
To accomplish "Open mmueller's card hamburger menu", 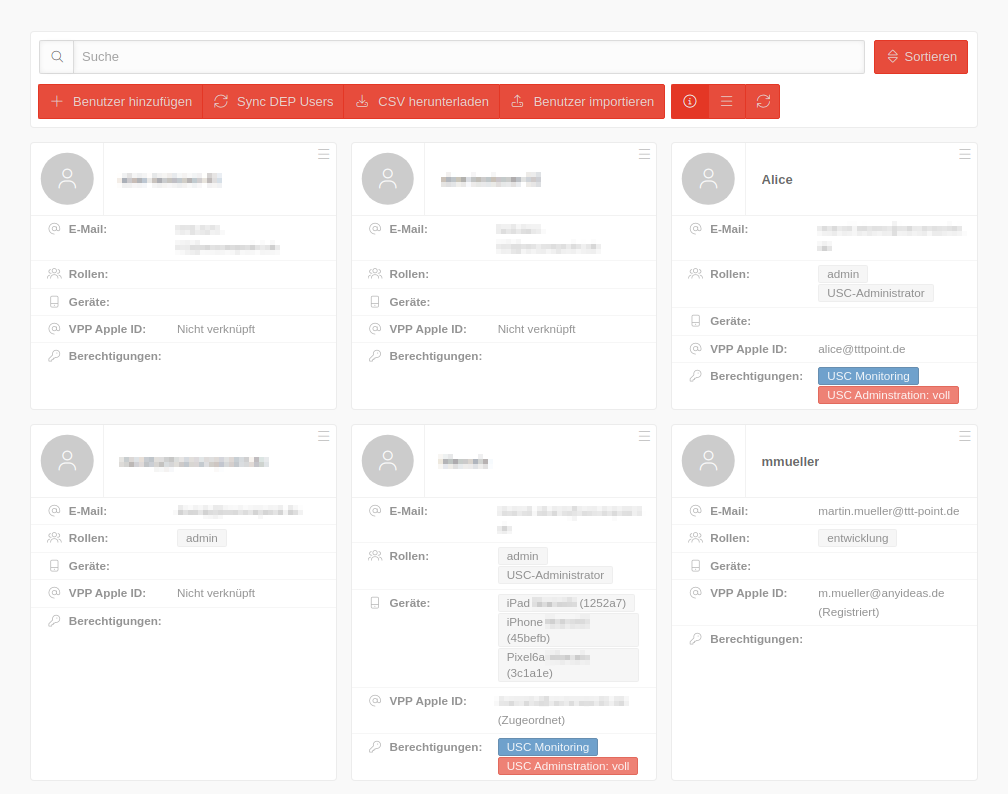I will click(965, 436).
